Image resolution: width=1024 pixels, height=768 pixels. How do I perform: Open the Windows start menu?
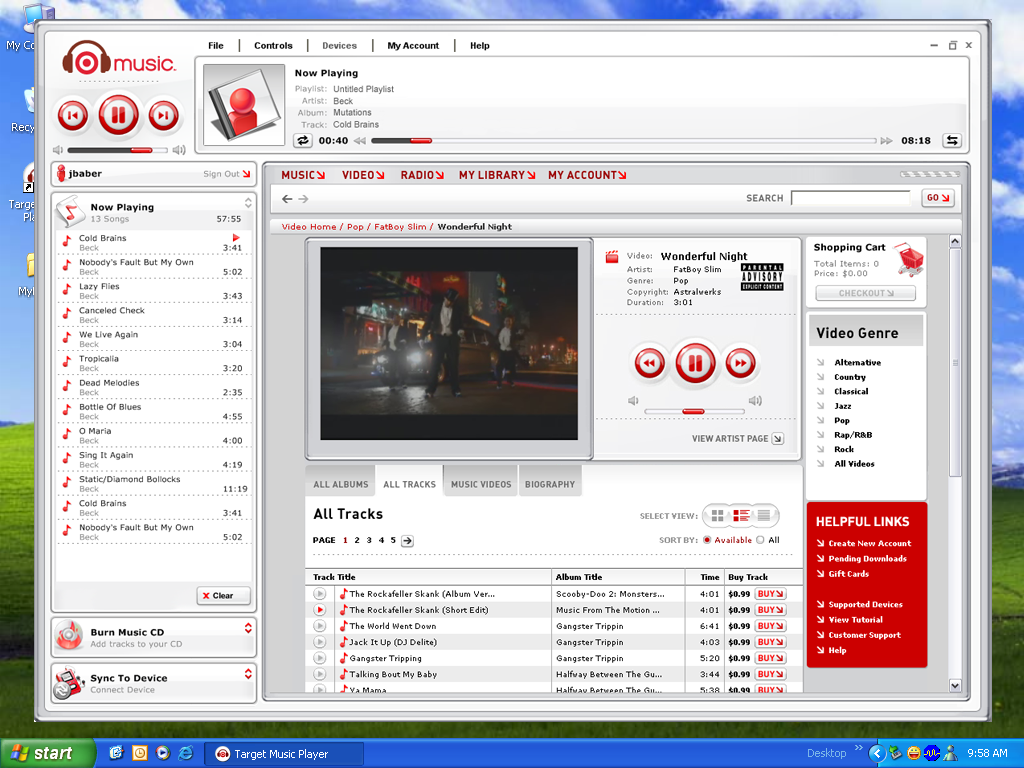point(47,754)
